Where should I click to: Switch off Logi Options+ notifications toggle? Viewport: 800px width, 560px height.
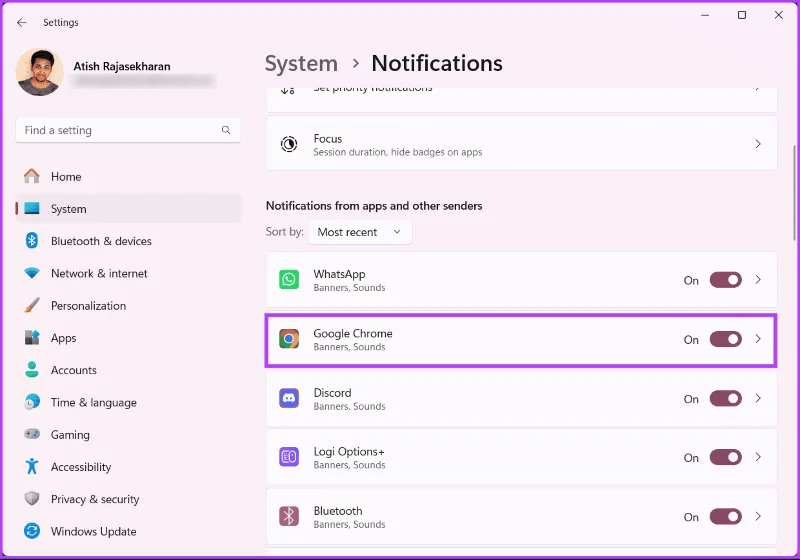pyautogui.click(x=726, y=457)
